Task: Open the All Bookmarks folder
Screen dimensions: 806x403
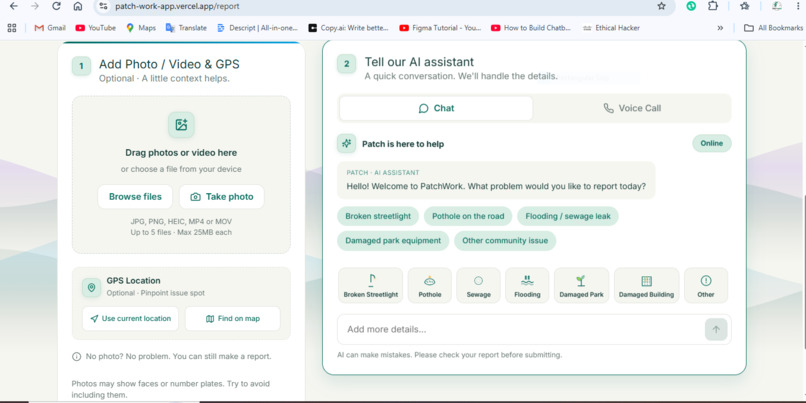Action: [x=774, y=28]
